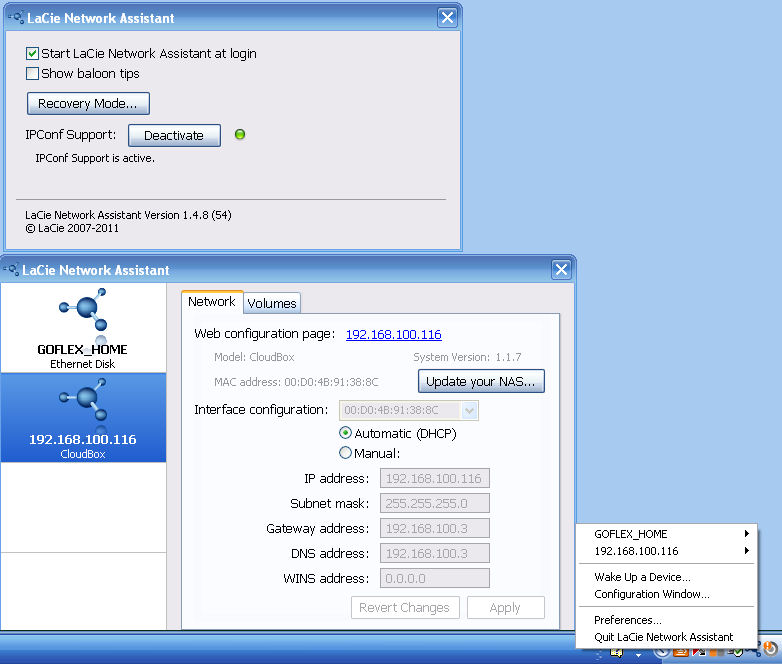The image size is (782, 664).
Task: Select the Automatic (DHCP) radio button
Action: click(345, 433)
